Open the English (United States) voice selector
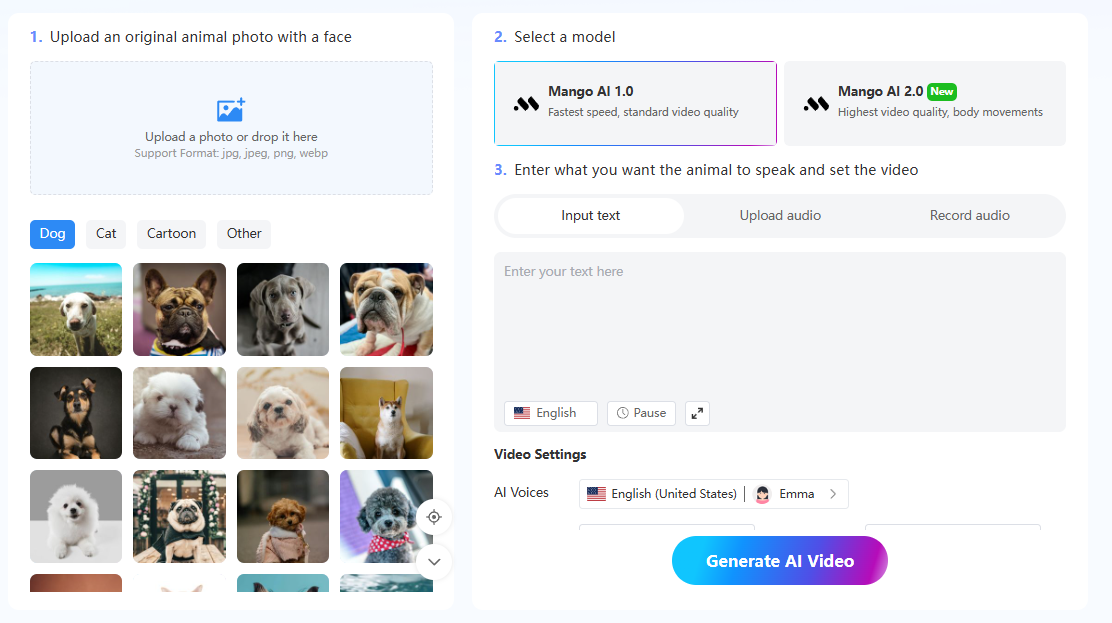The width and height of the screenshot is (1112, 623). 713,494
